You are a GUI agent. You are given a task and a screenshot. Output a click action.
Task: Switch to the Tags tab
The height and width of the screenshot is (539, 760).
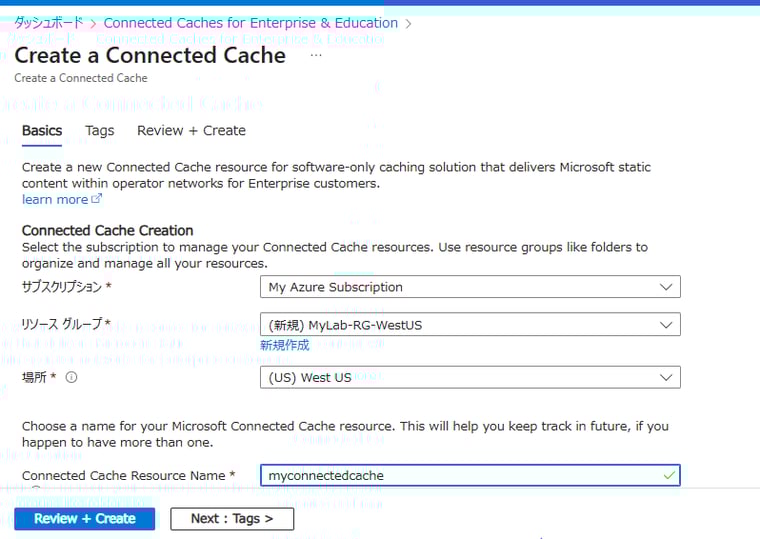click(x=100, y=131)
